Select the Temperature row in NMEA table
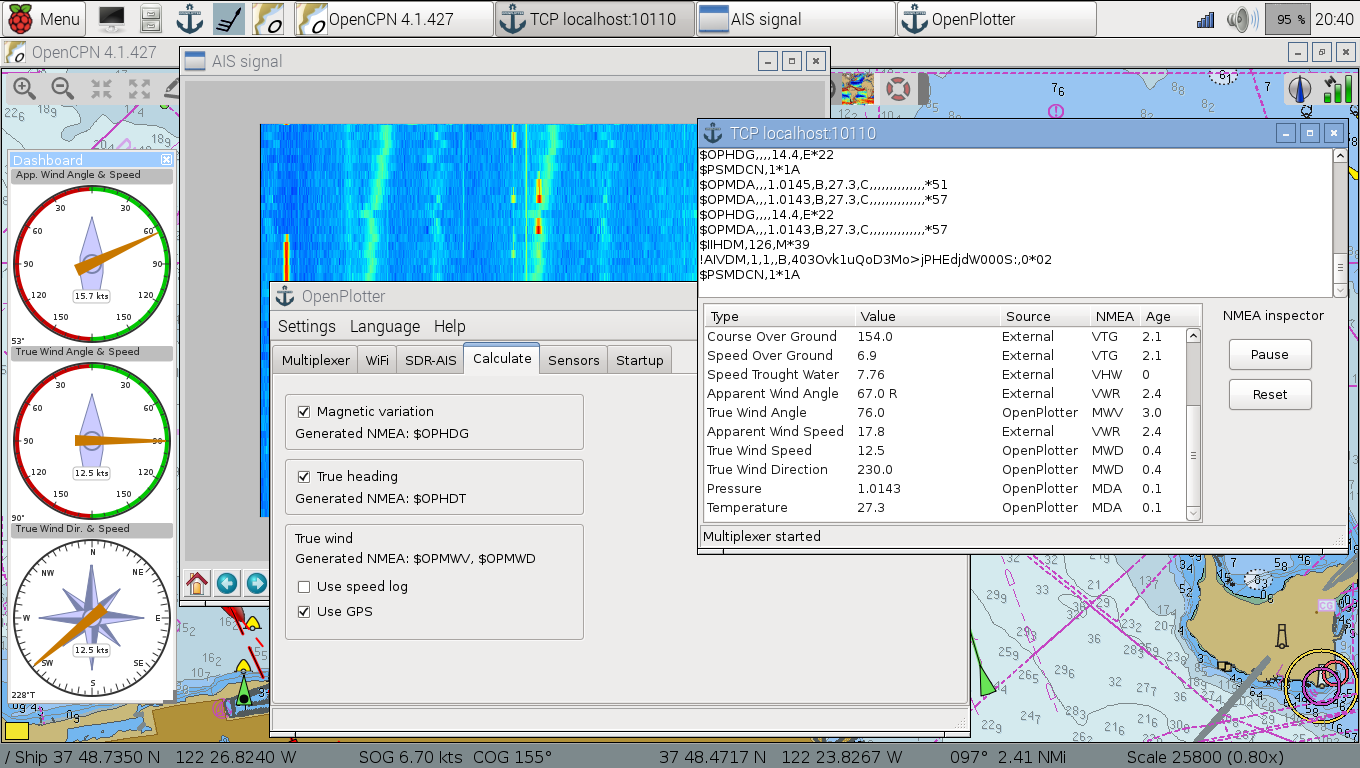 click(944, 507)
